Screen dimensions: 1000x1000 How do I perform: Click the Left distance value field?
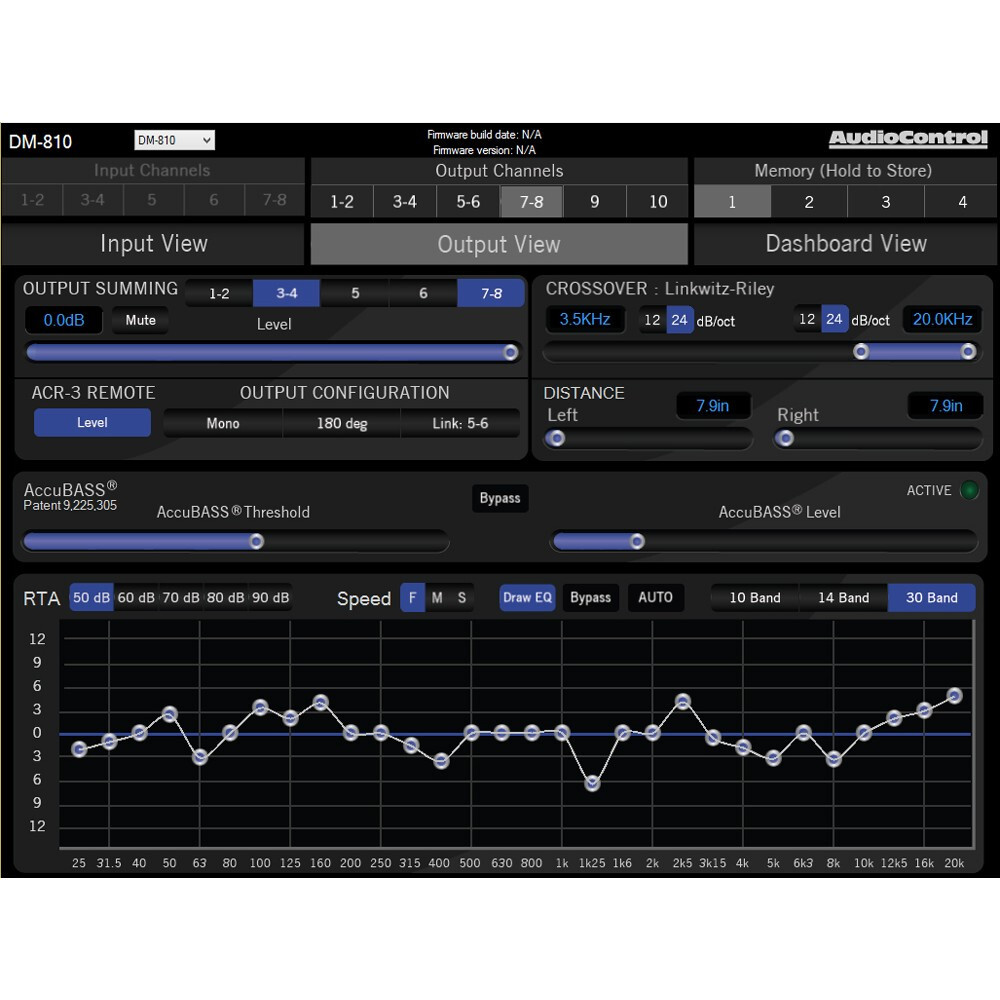click(x=712, y=406)
